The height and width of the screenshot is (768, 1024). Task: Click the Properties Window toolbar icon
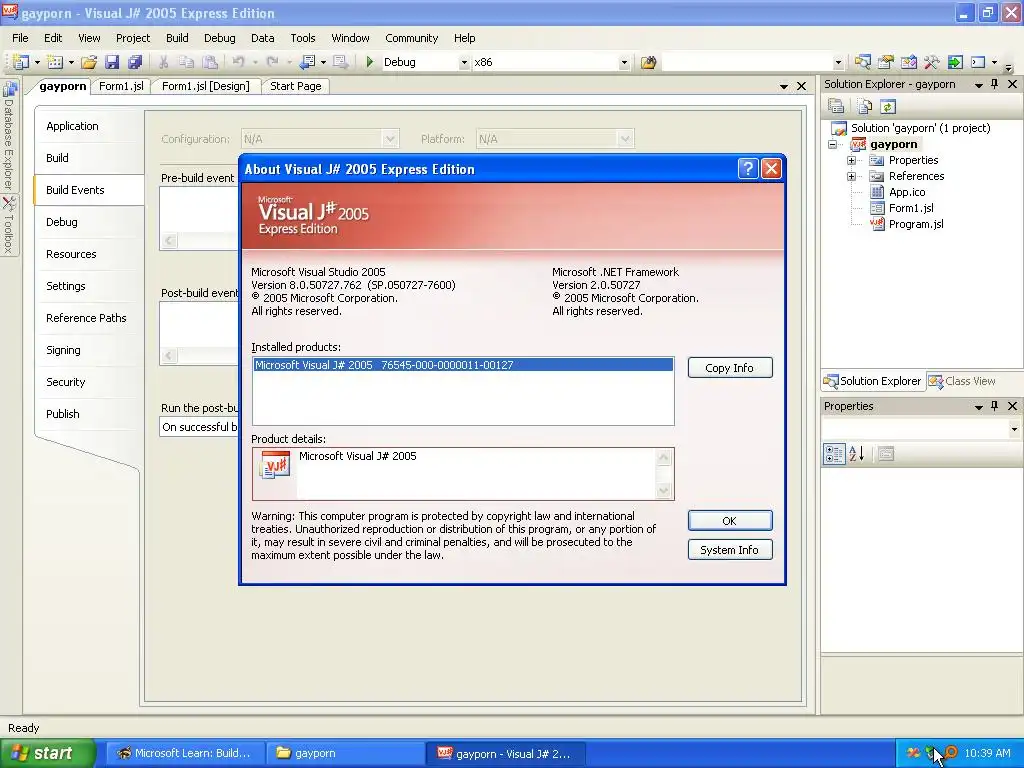(x=886, y=62)
